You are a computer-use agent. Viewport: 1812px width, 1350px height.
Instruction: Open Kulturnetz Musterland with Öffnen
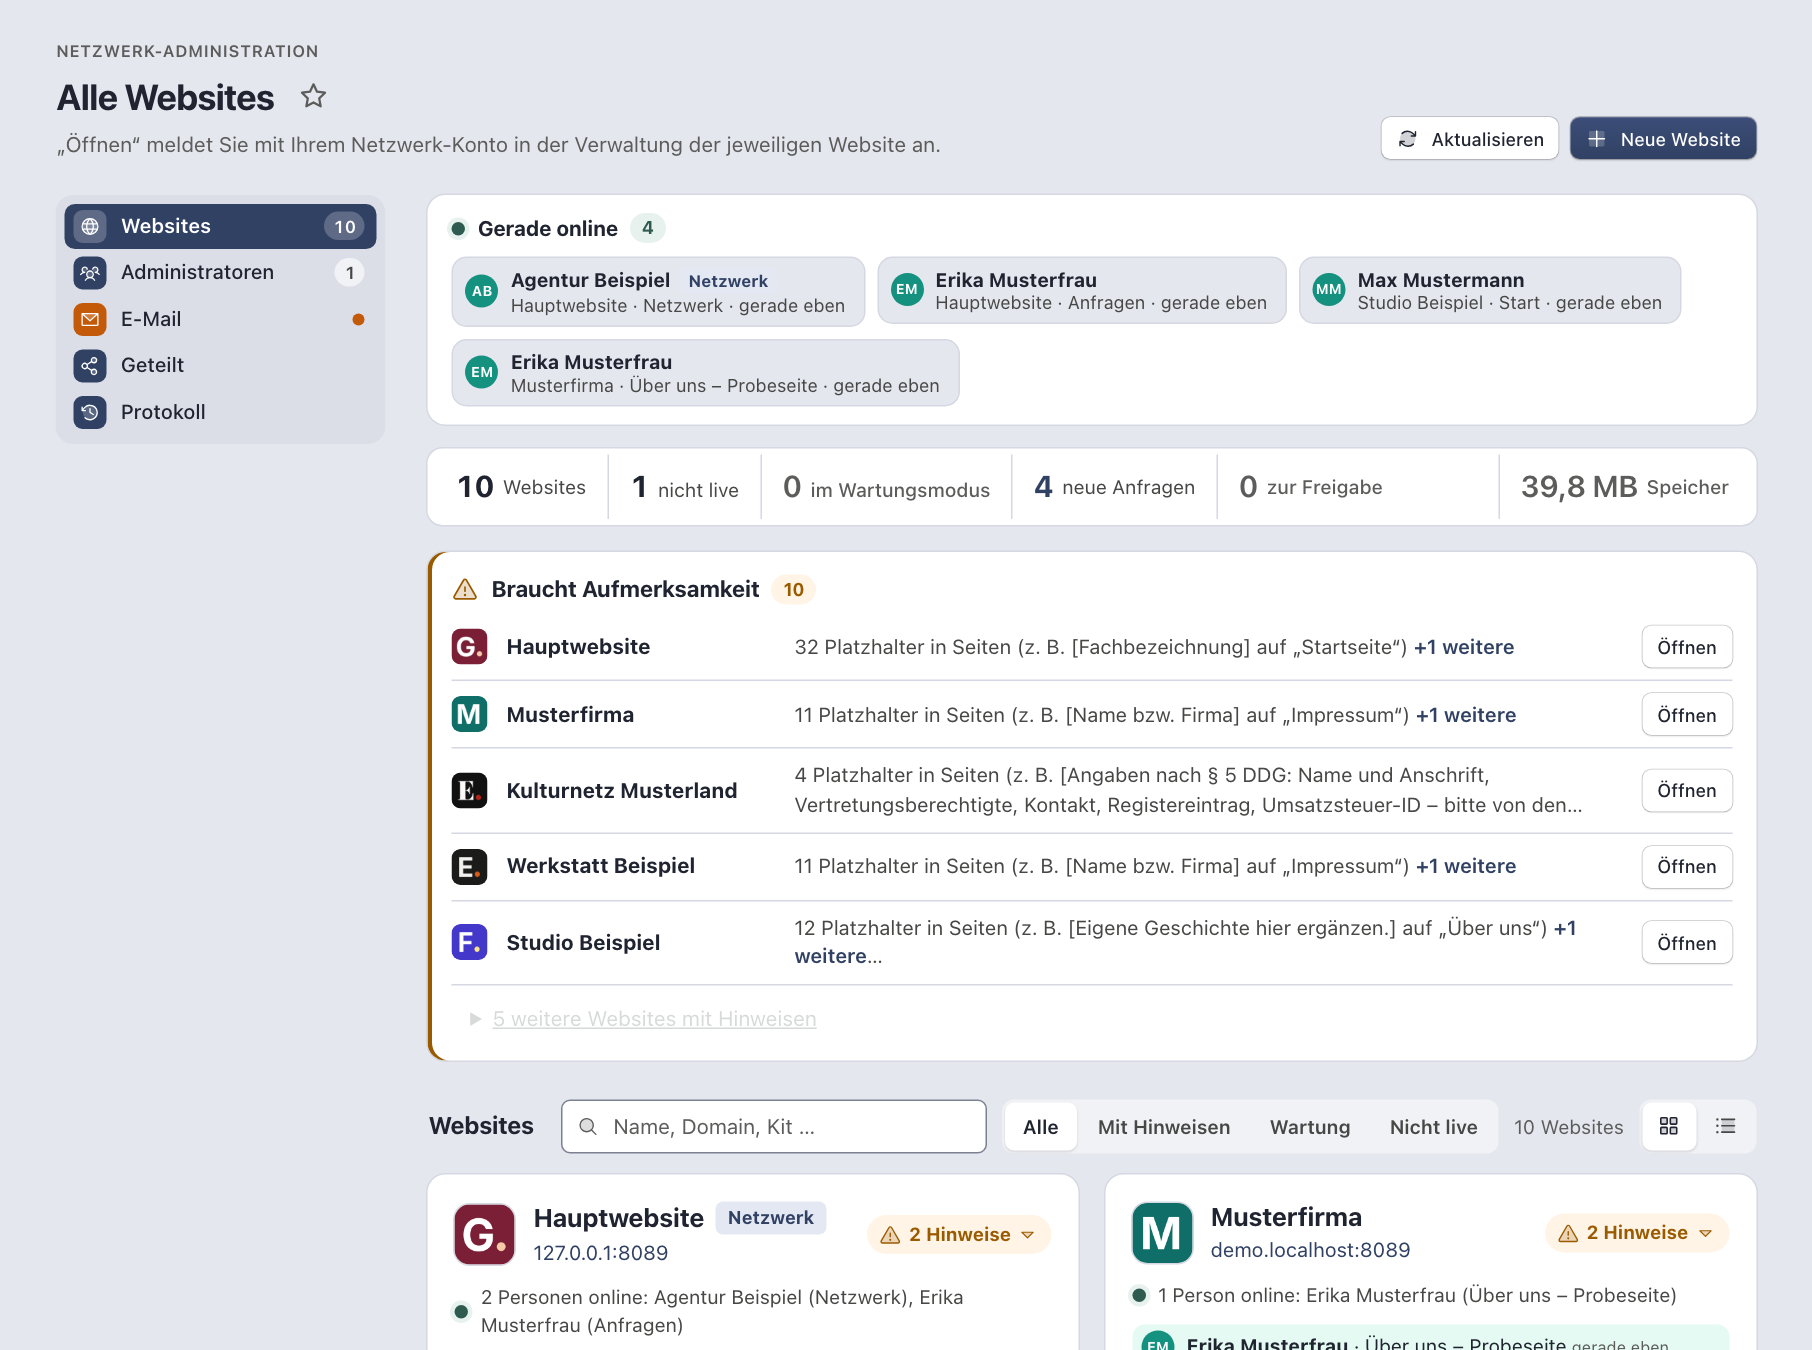(x=1687, y=790)
